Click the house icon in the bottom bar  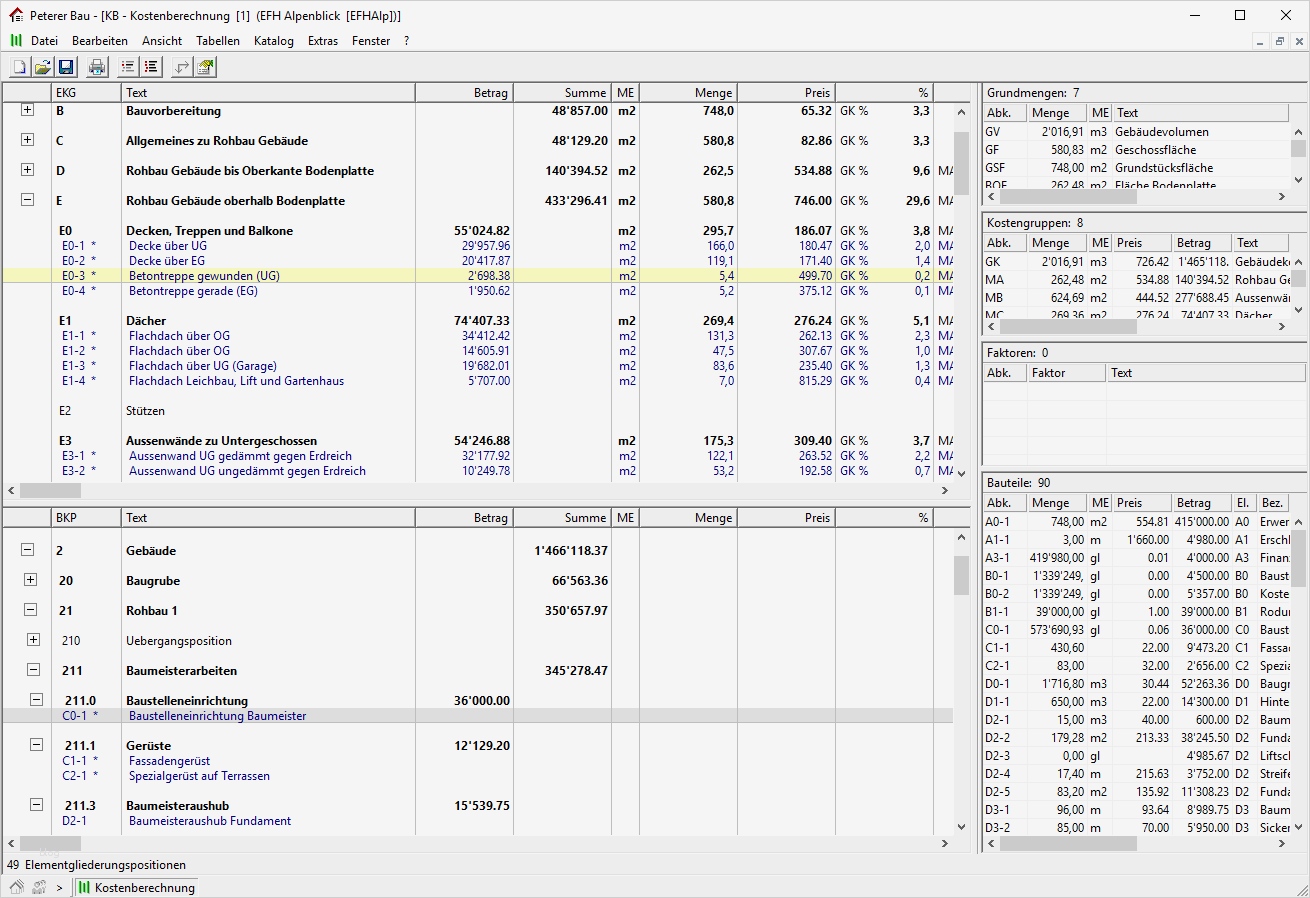(x=17, y=887)
